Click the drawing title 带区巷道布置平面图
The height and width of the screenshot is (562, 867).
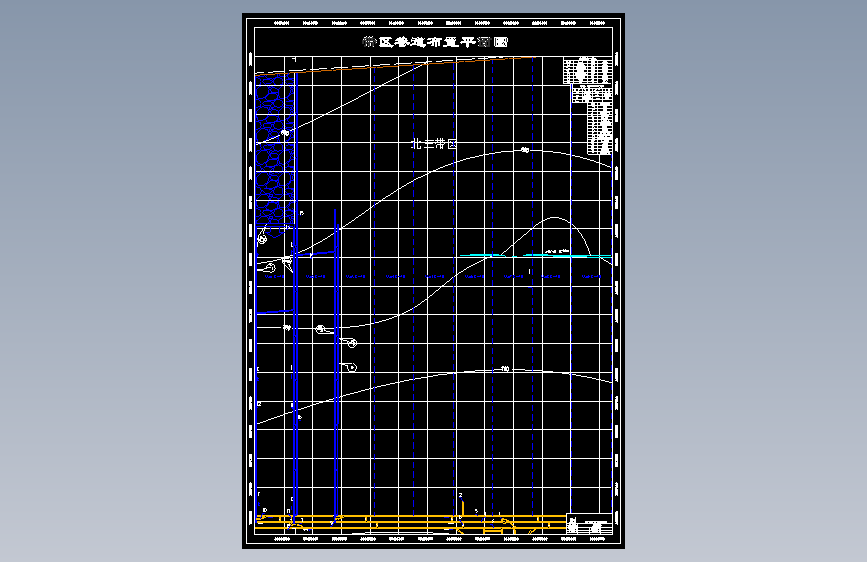click(435, 42)
